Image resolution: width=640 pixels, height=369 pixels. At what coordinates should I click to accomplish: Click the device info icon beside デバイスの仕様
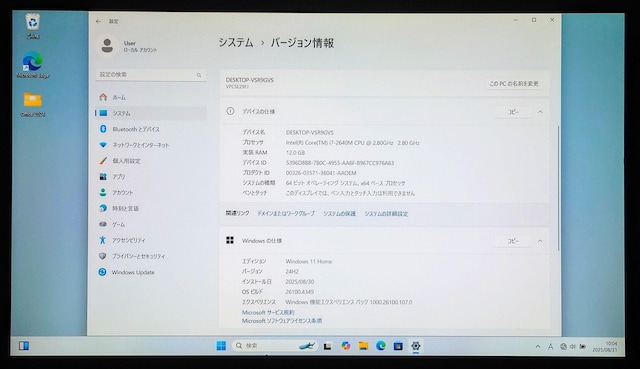click(x=230, y=111)
